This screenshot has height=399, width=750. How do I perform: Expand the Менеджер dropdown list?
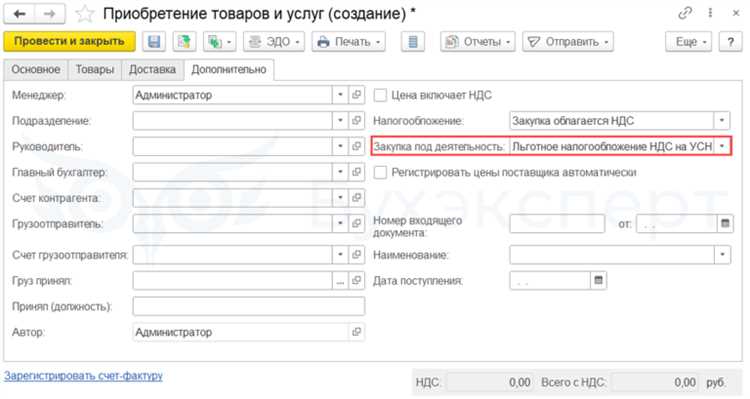pos(340,95)
